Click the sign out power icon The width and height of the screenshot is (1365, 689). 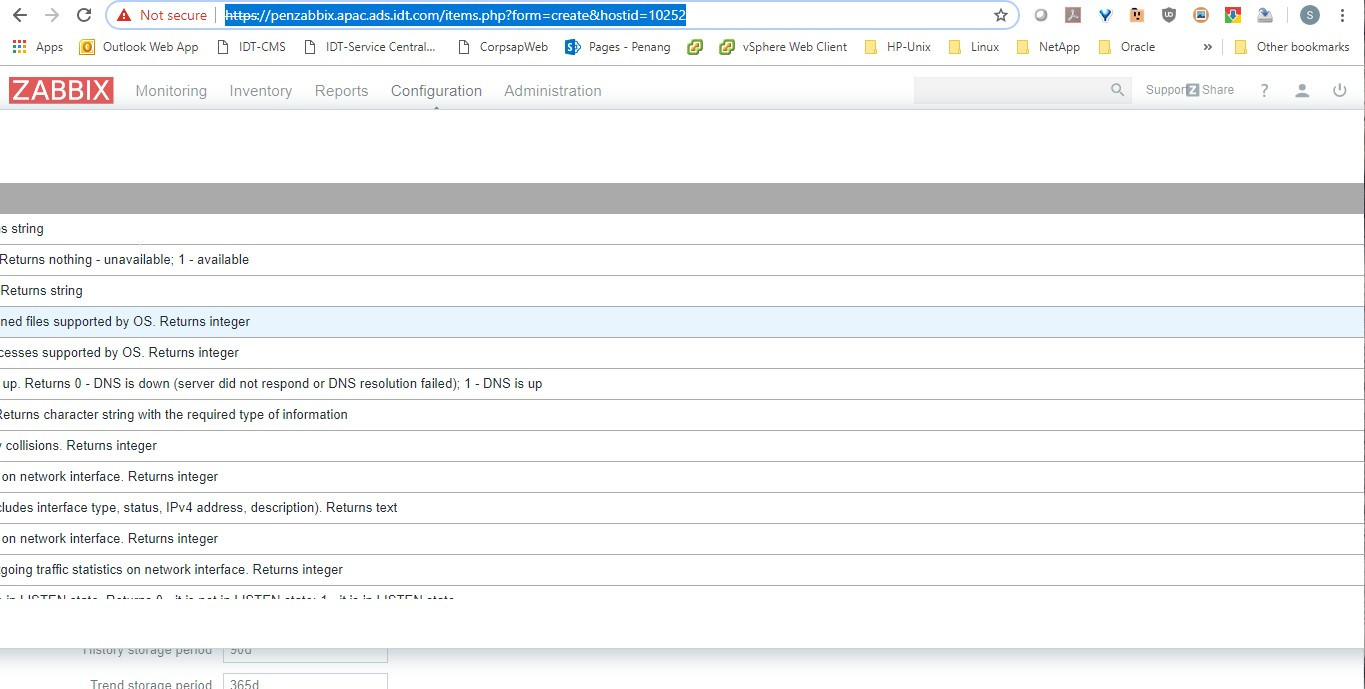point(1340,90)
